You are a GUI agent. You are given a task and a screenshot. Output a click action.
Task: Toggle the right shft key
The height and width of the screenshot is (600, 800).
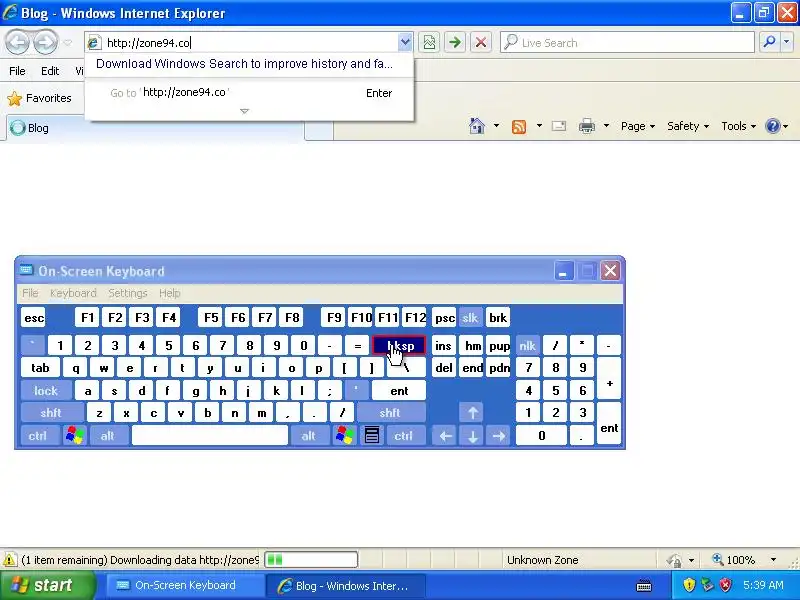click(x=390, y=413)
